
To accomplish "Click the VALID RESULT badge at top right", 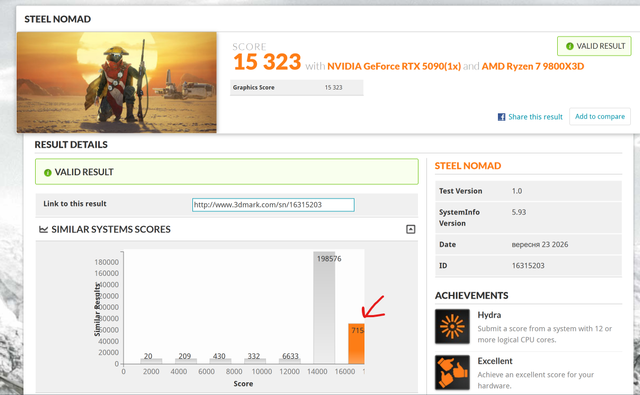I will (x=594, y=46).
